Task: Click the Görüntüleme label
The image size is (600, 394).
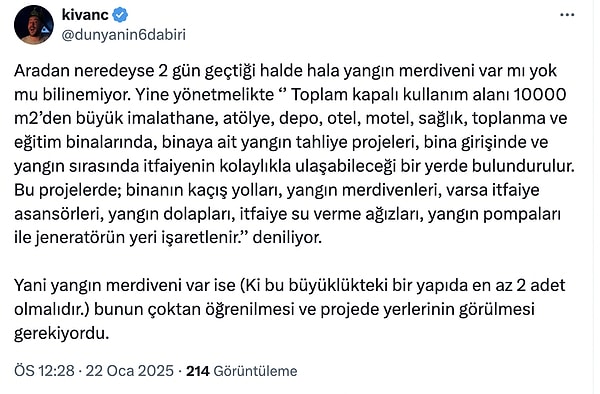Action: (255, 371)
